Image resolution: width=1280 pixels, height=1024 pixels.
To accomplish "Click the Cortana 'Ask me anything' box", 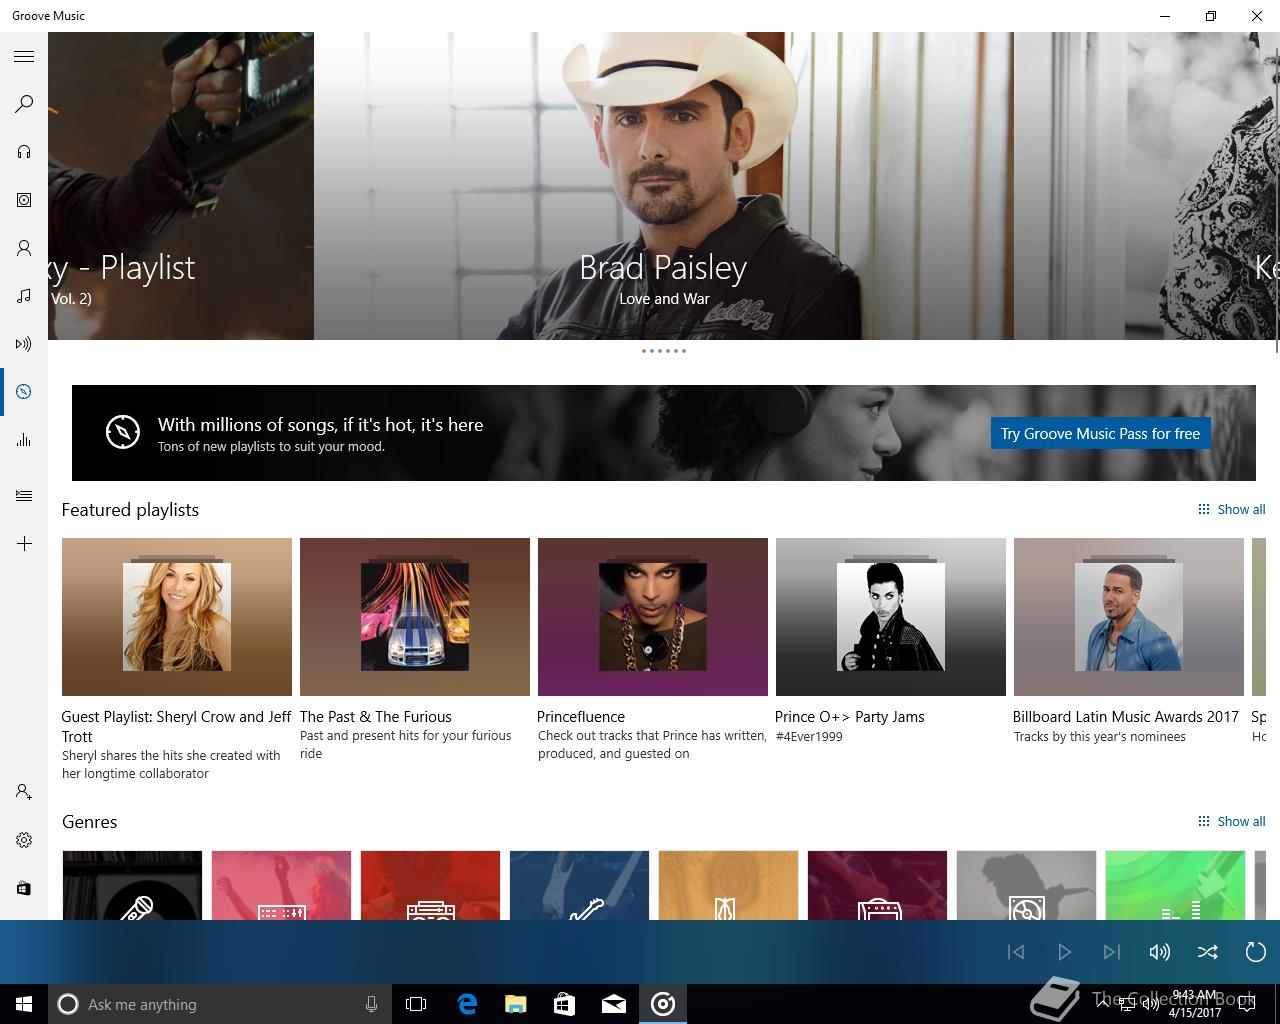I will pyautogui.click(x=220, y=1004).
